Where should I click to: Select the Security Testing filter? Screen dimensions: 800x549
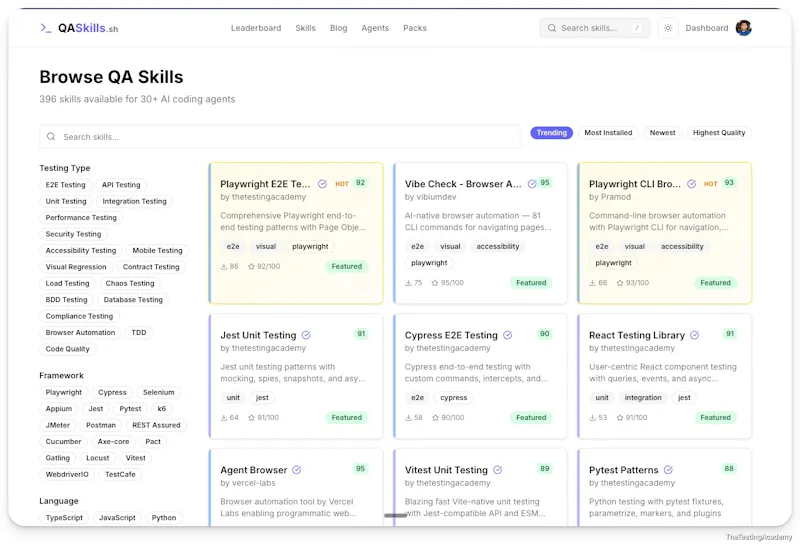[x=73, y=234]
